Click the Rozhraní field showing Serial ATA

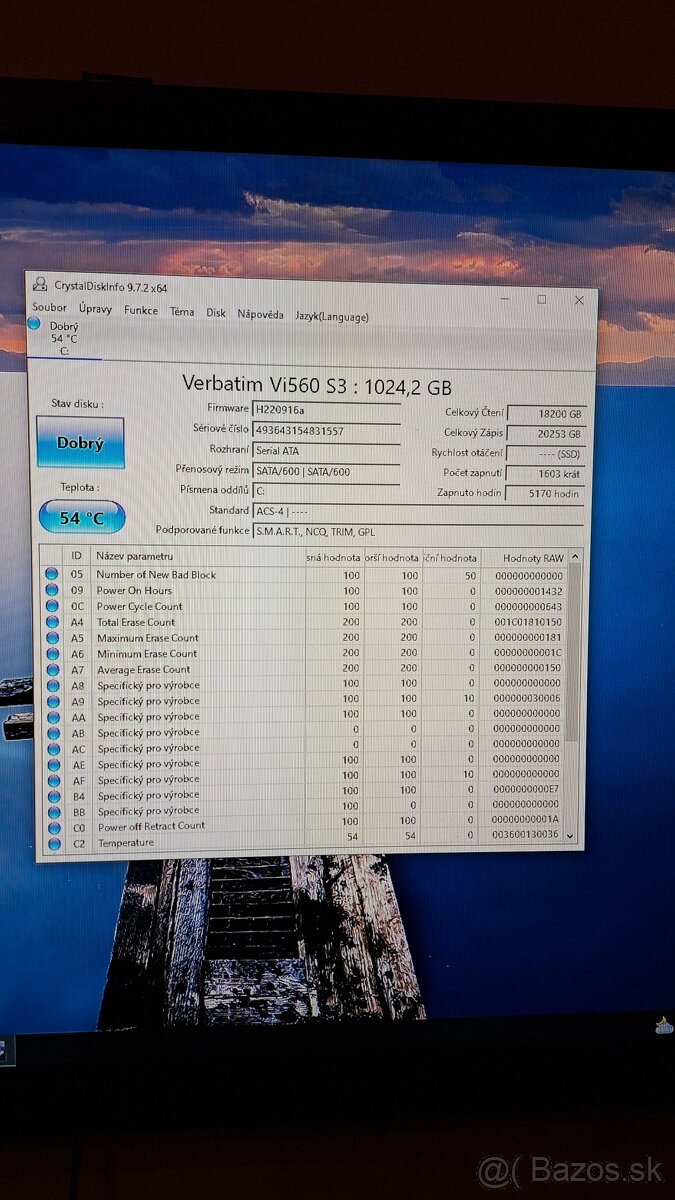327,451
